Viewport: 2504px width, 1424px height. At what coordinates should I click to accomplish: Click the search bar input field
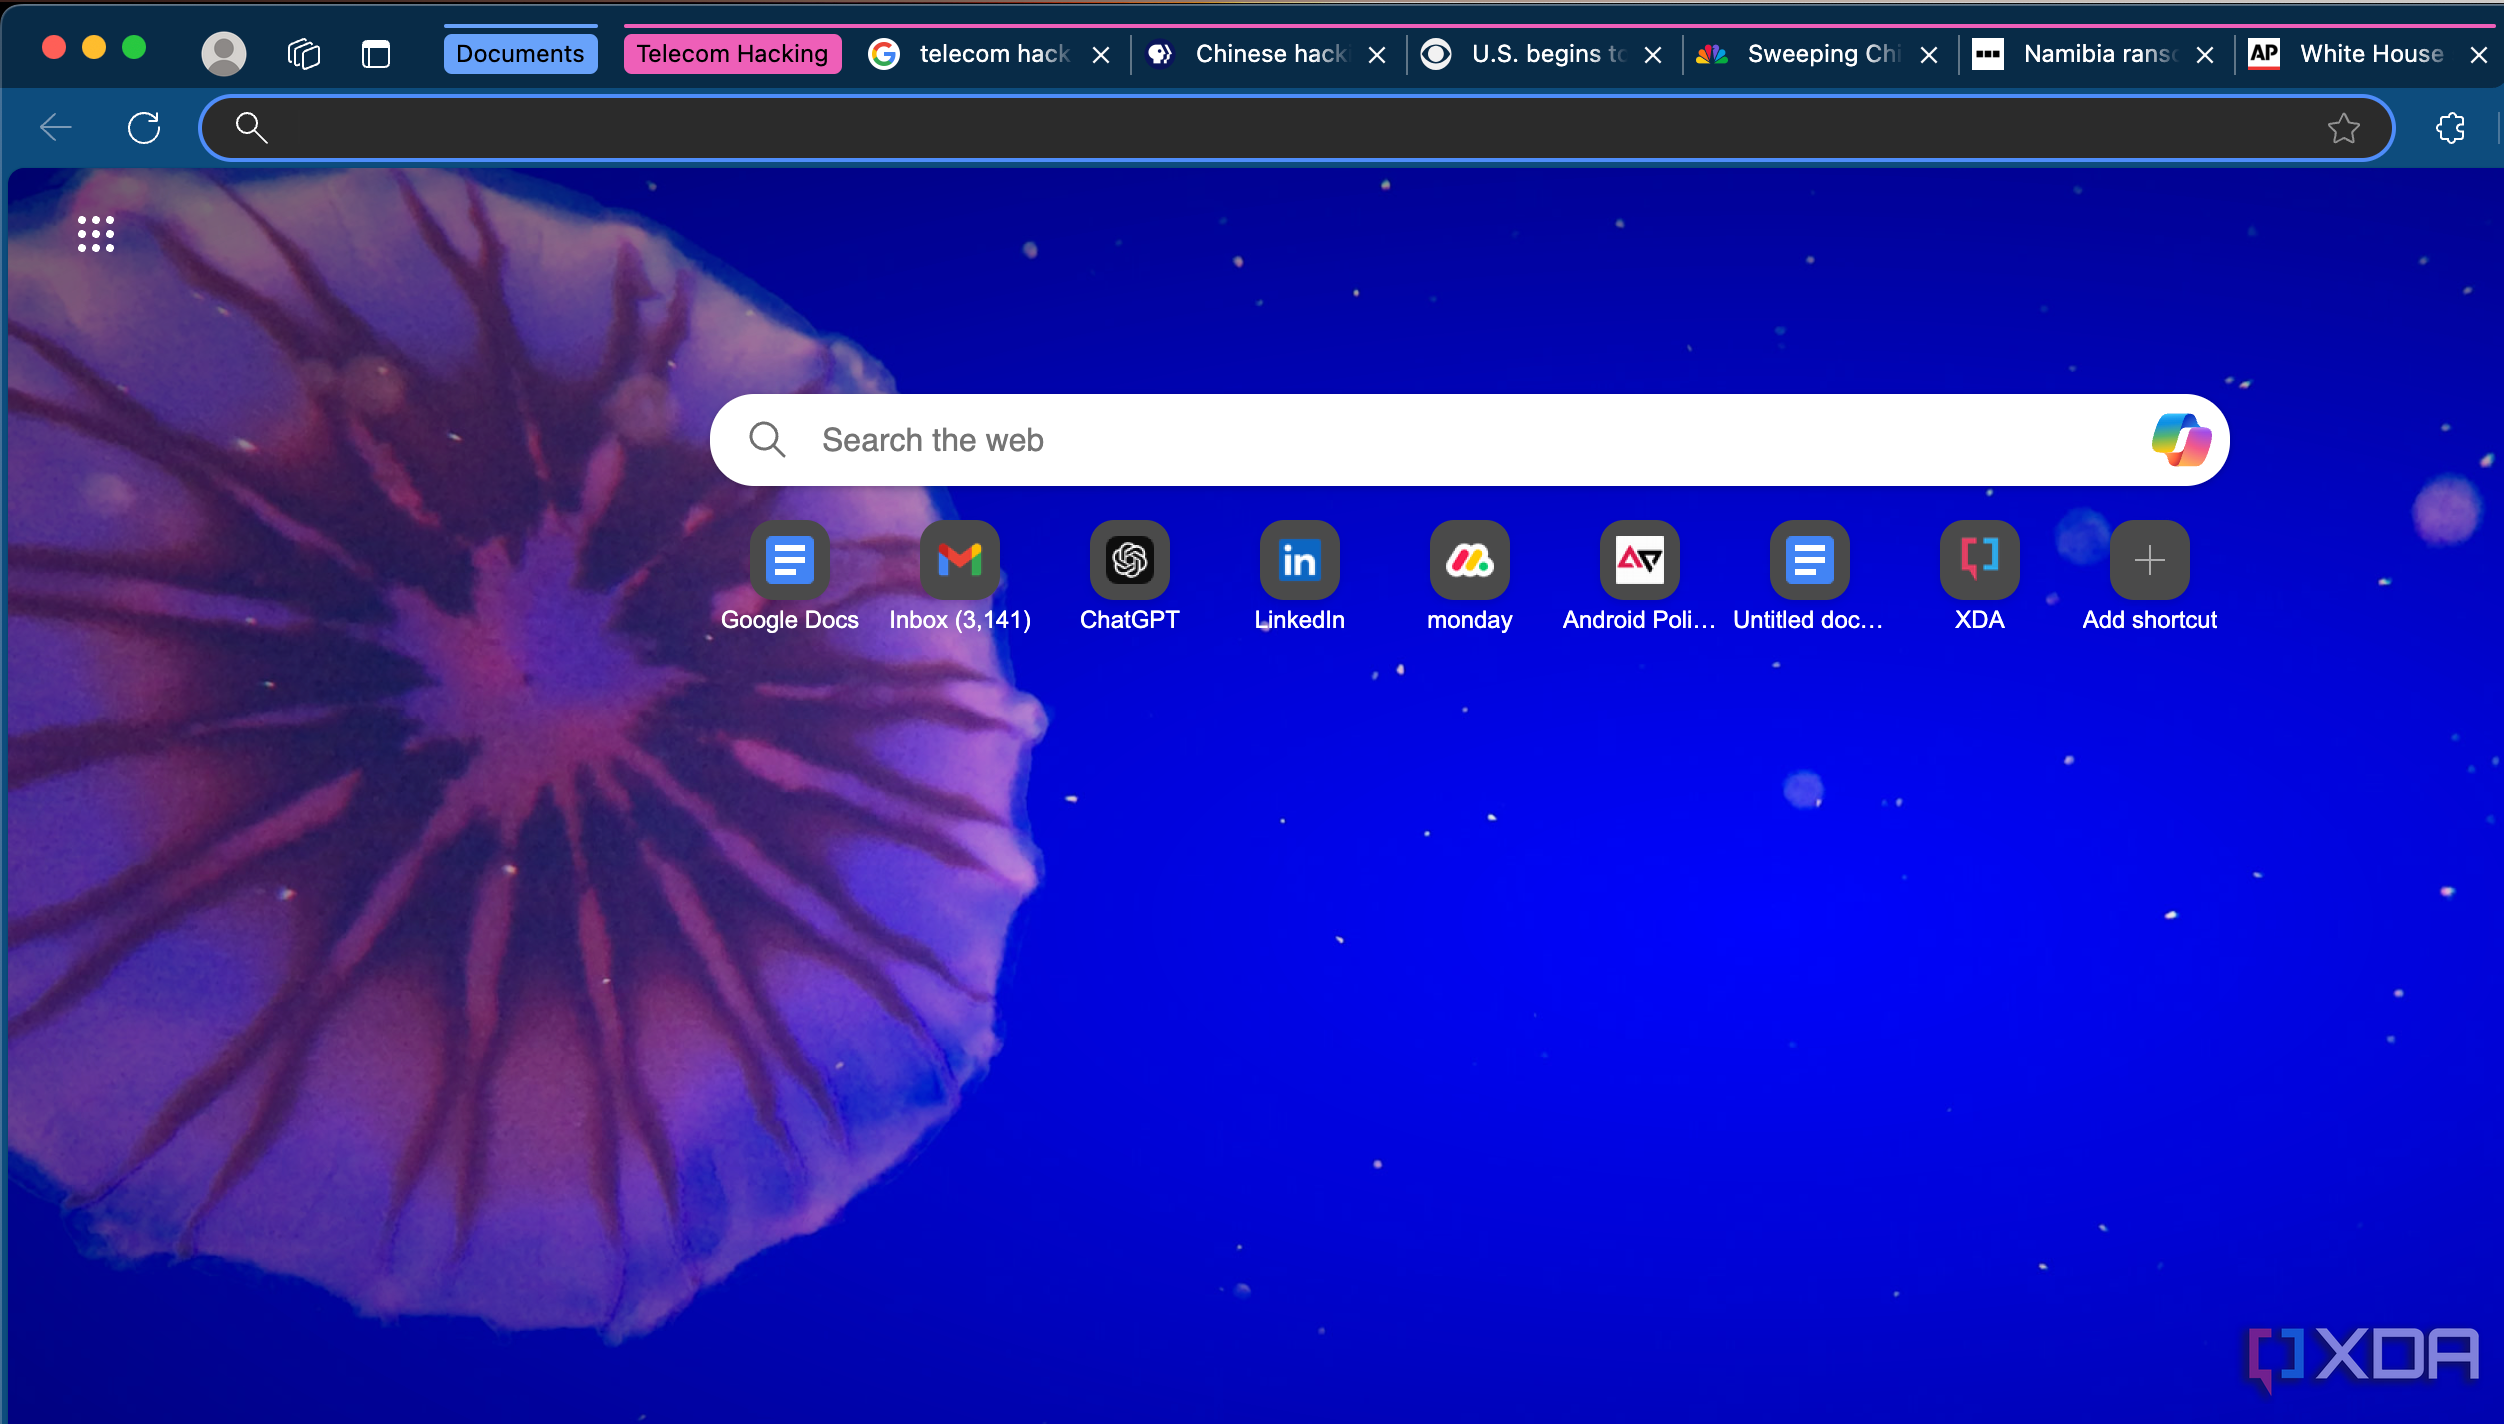[x=1470, y=439]
